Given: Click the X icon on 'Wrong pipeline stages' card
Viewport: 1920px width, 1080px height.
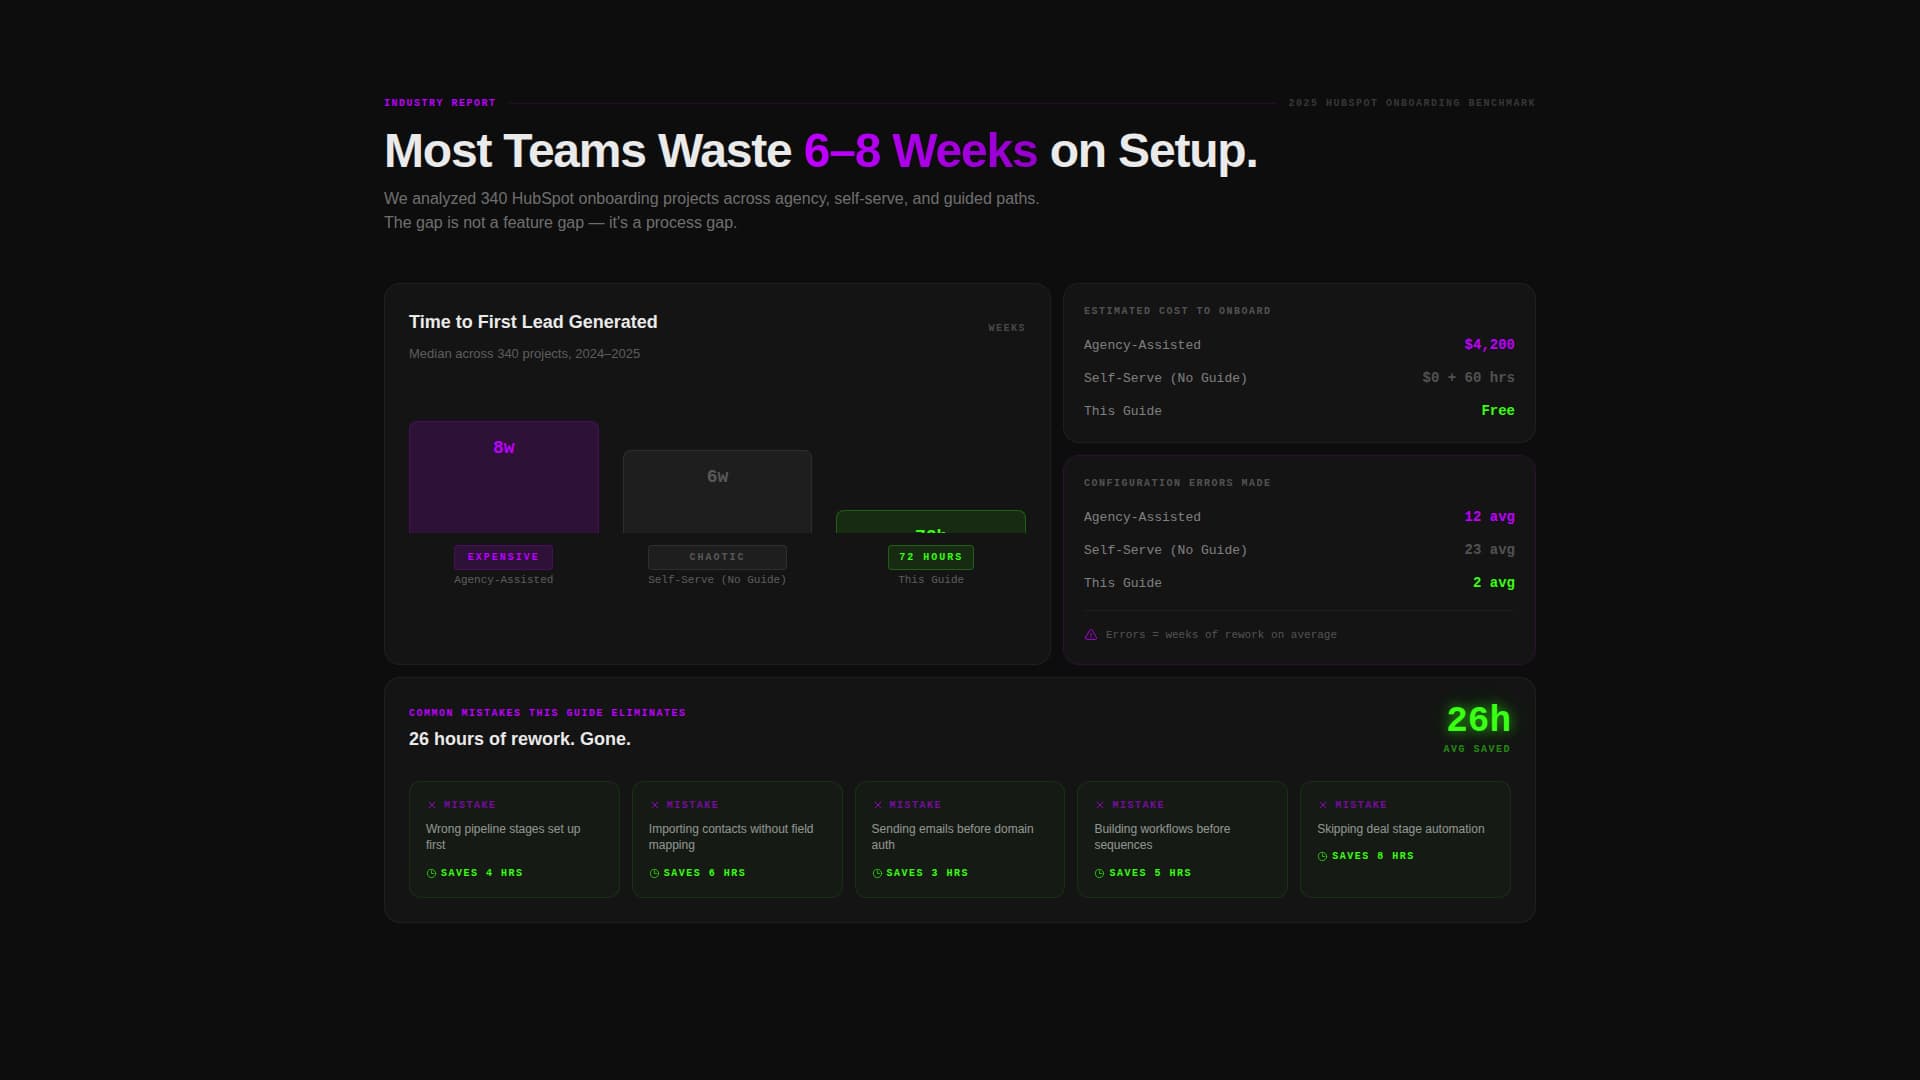Looking at the screenshot, I should pyautogui.click(x=432, y=804).
